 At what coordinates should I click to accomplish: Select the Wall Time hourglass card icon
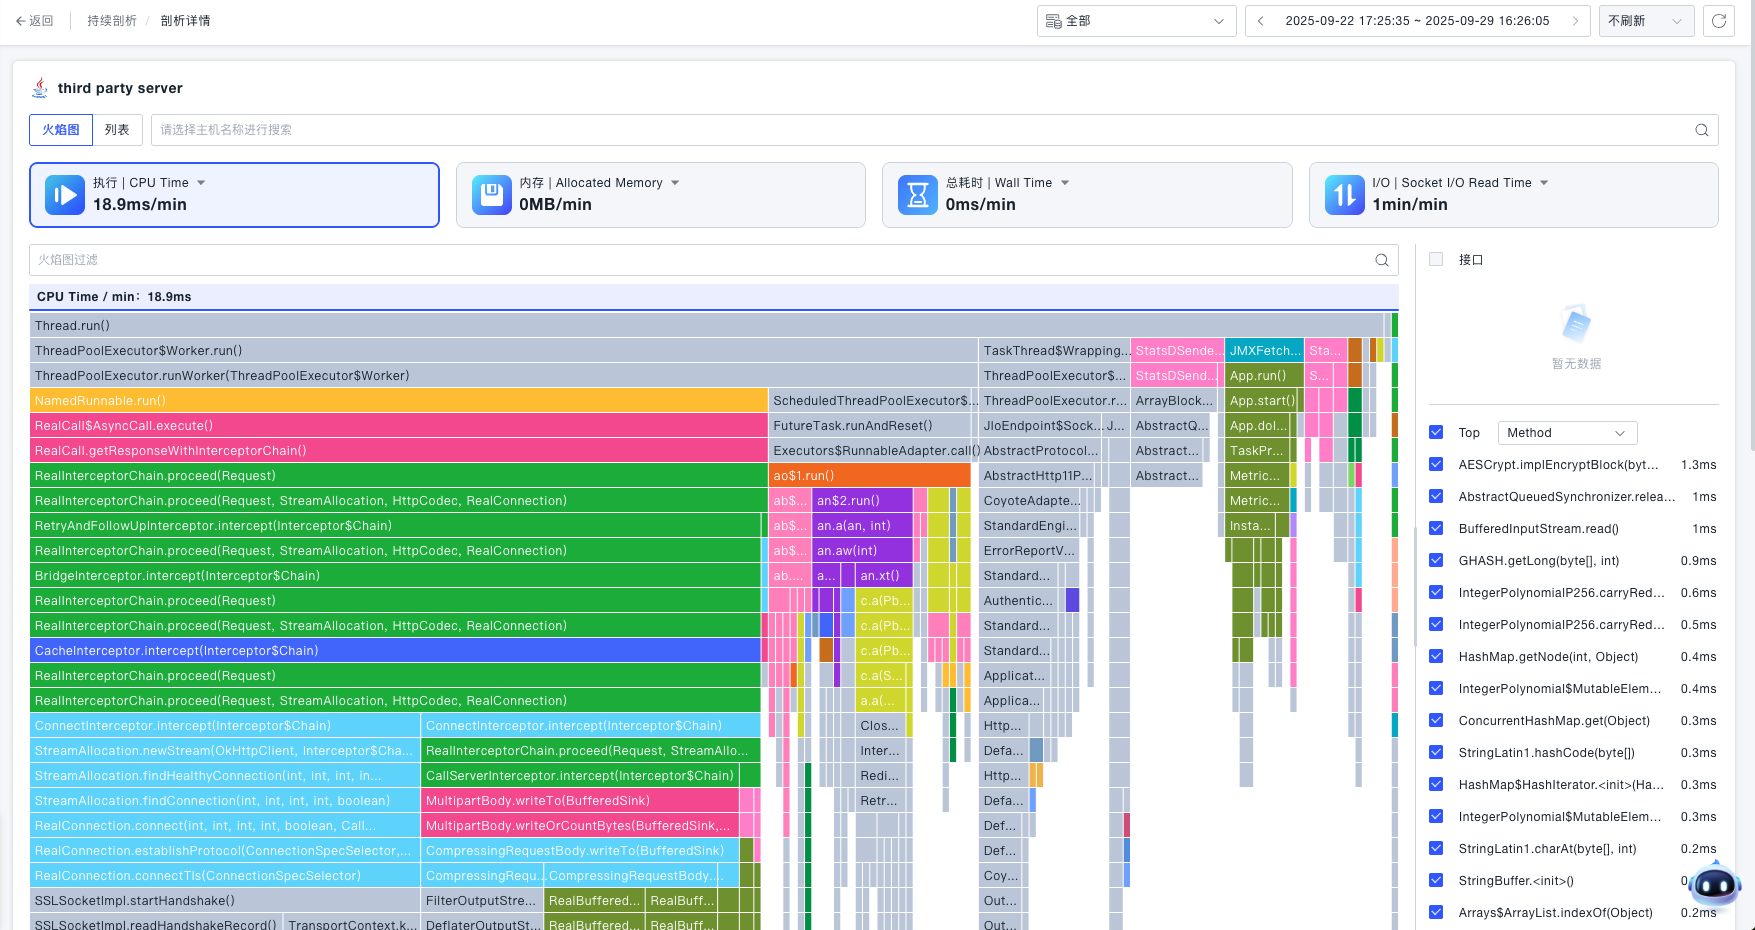point(917,195)
